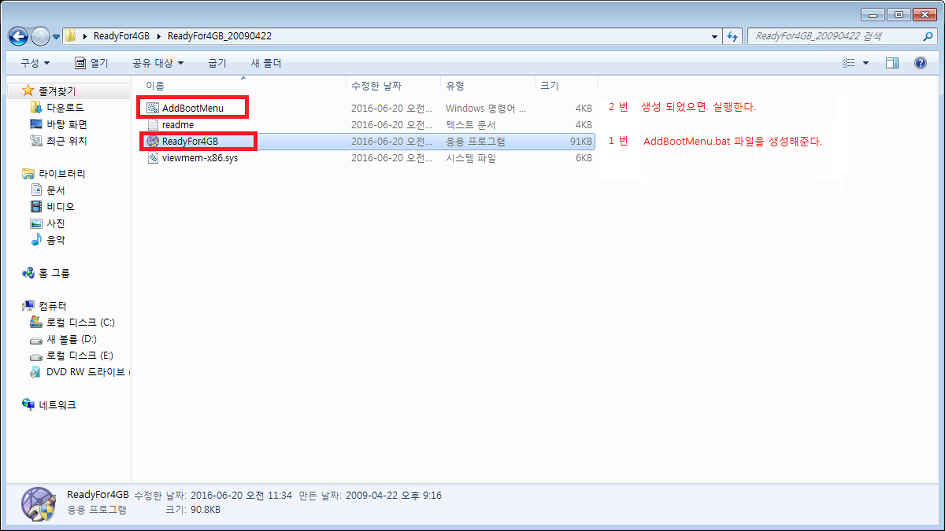Viewport: 945px width, 531px height.
Task: Select 컴퓨터 in the navigation pane
Action: point(52,306)
